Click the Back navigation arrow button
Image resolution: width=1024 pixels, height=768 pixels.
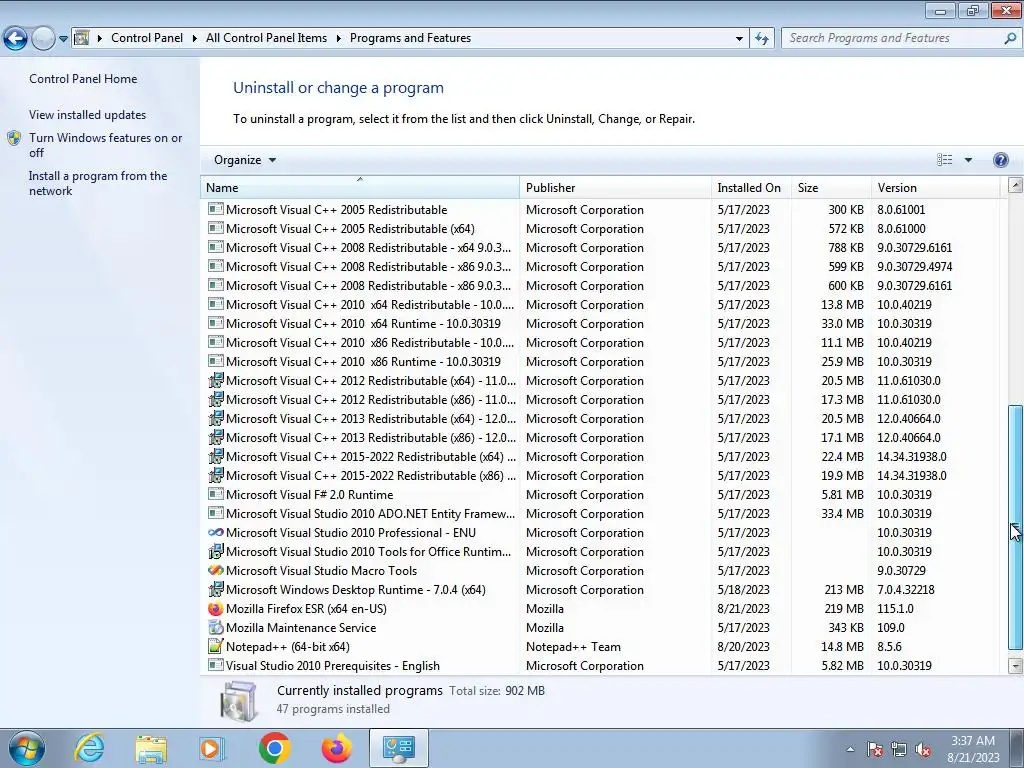tap(15, 39)
